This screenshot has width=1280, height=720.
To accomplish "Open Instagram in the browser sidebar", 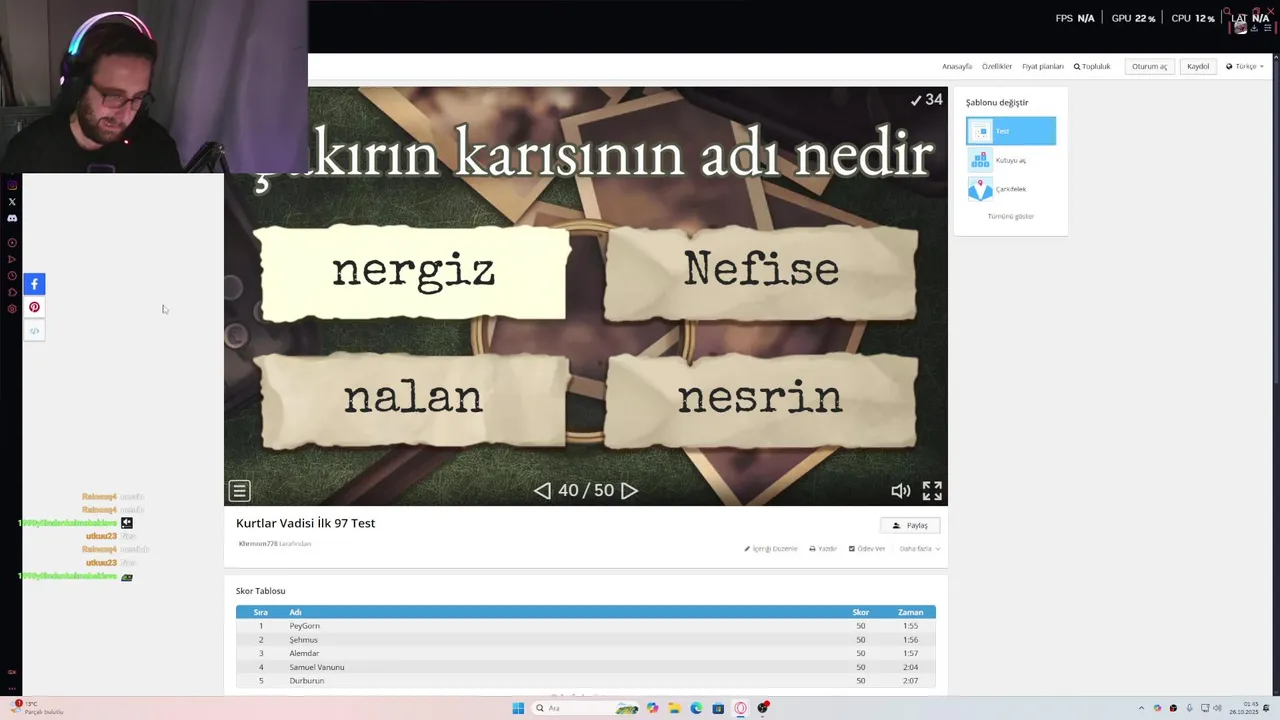I will point(12,185).
